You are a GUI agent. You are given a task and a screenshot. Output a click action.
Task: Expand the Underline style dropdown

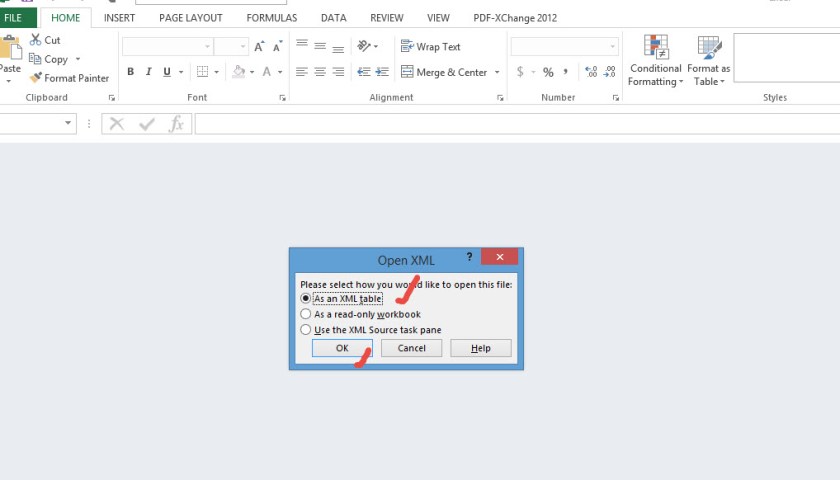tap(181, 72)
